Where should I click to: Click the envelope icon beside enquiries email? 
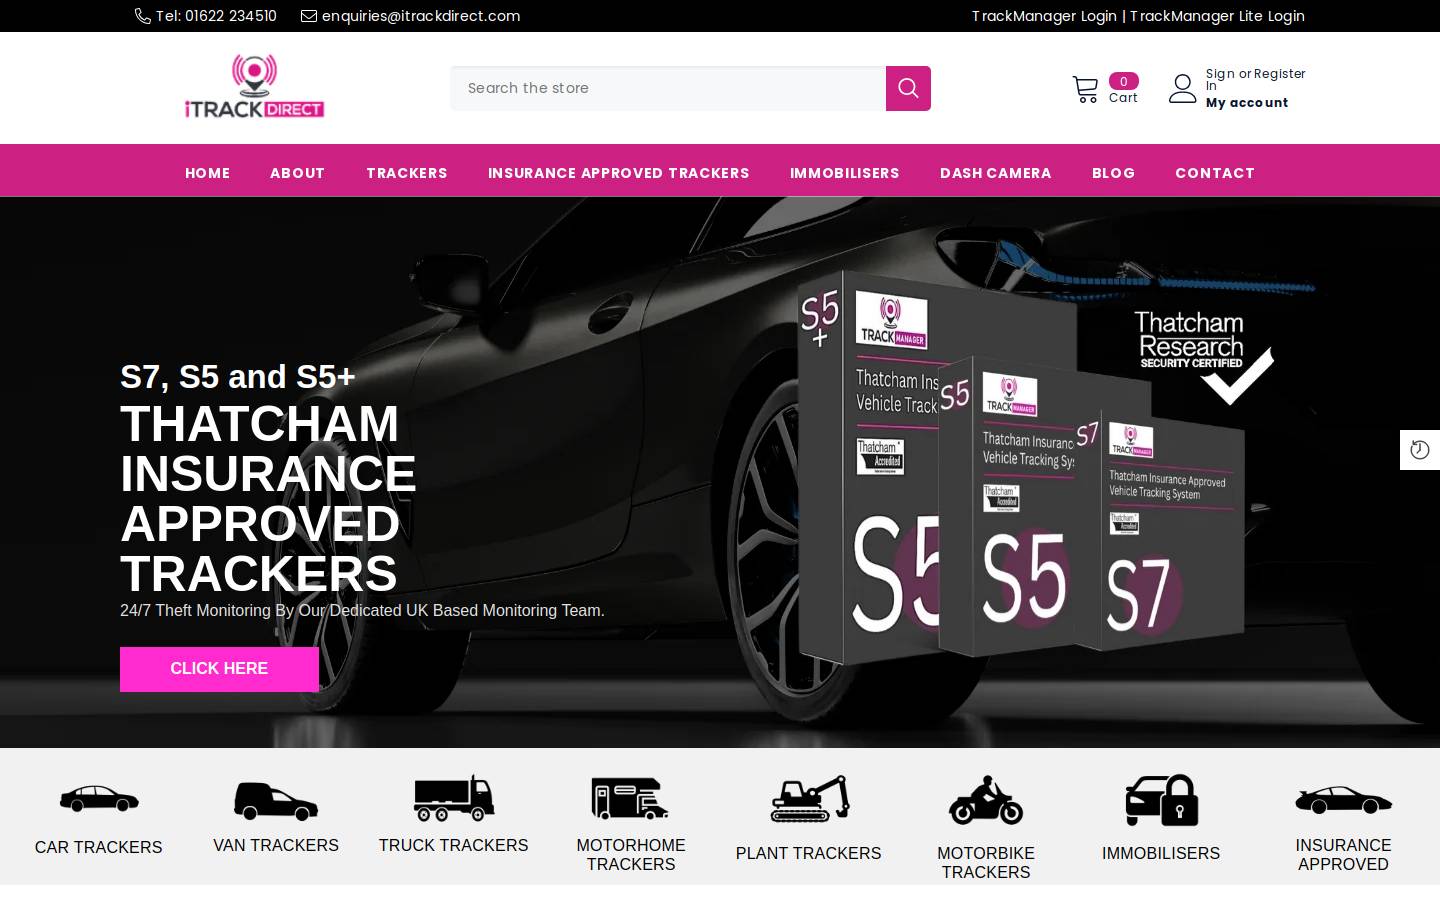[309, 16]
